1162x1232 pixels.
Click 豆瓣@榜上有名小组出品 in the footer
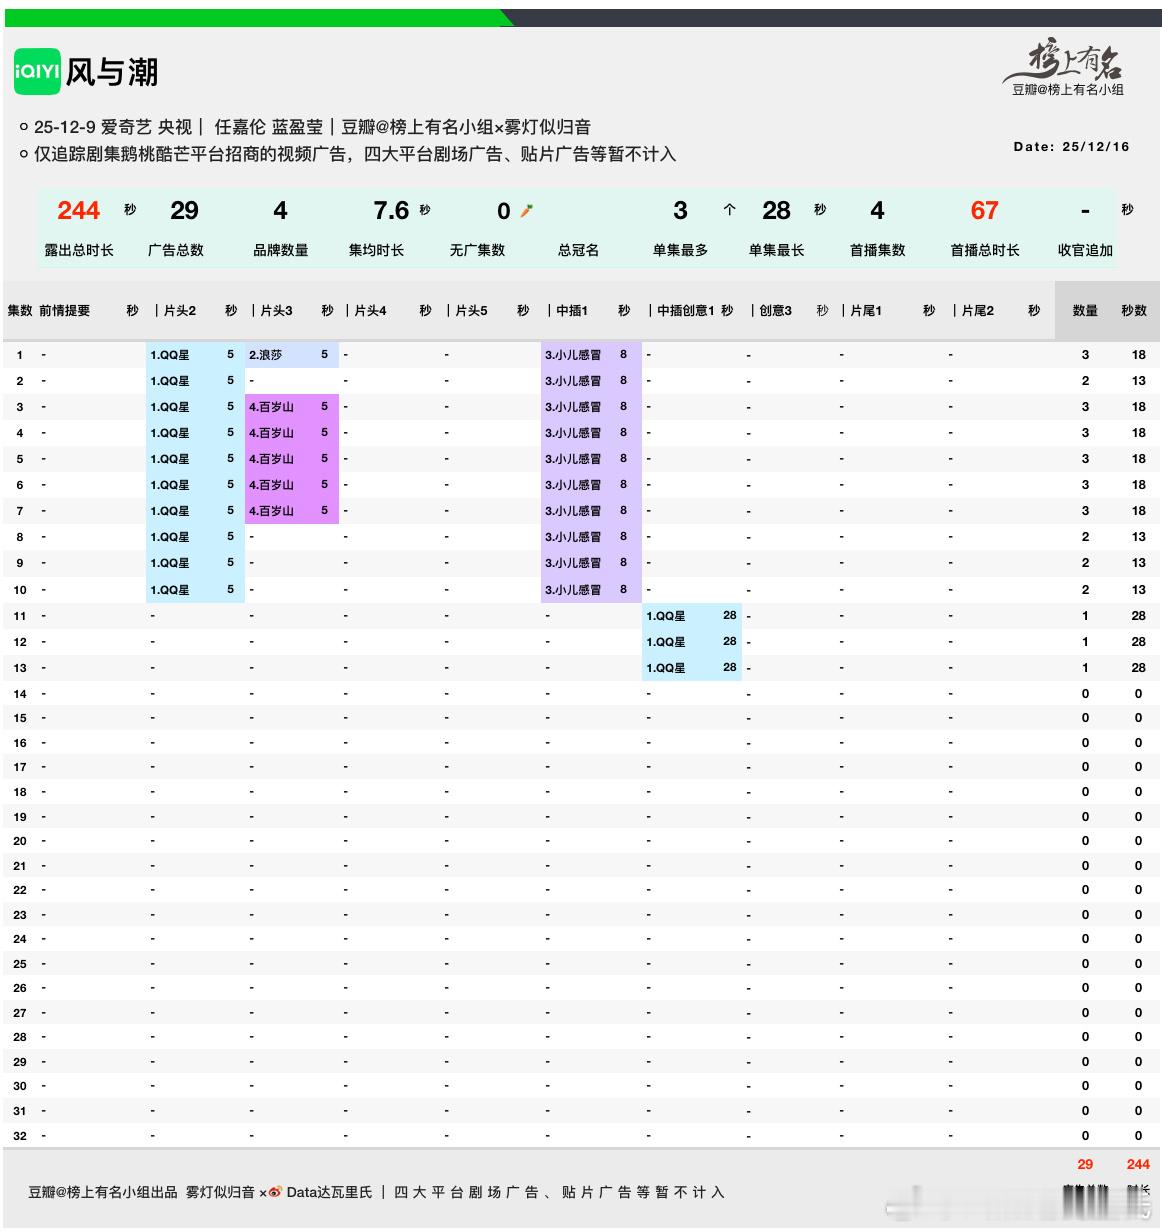coord(103,1192)
